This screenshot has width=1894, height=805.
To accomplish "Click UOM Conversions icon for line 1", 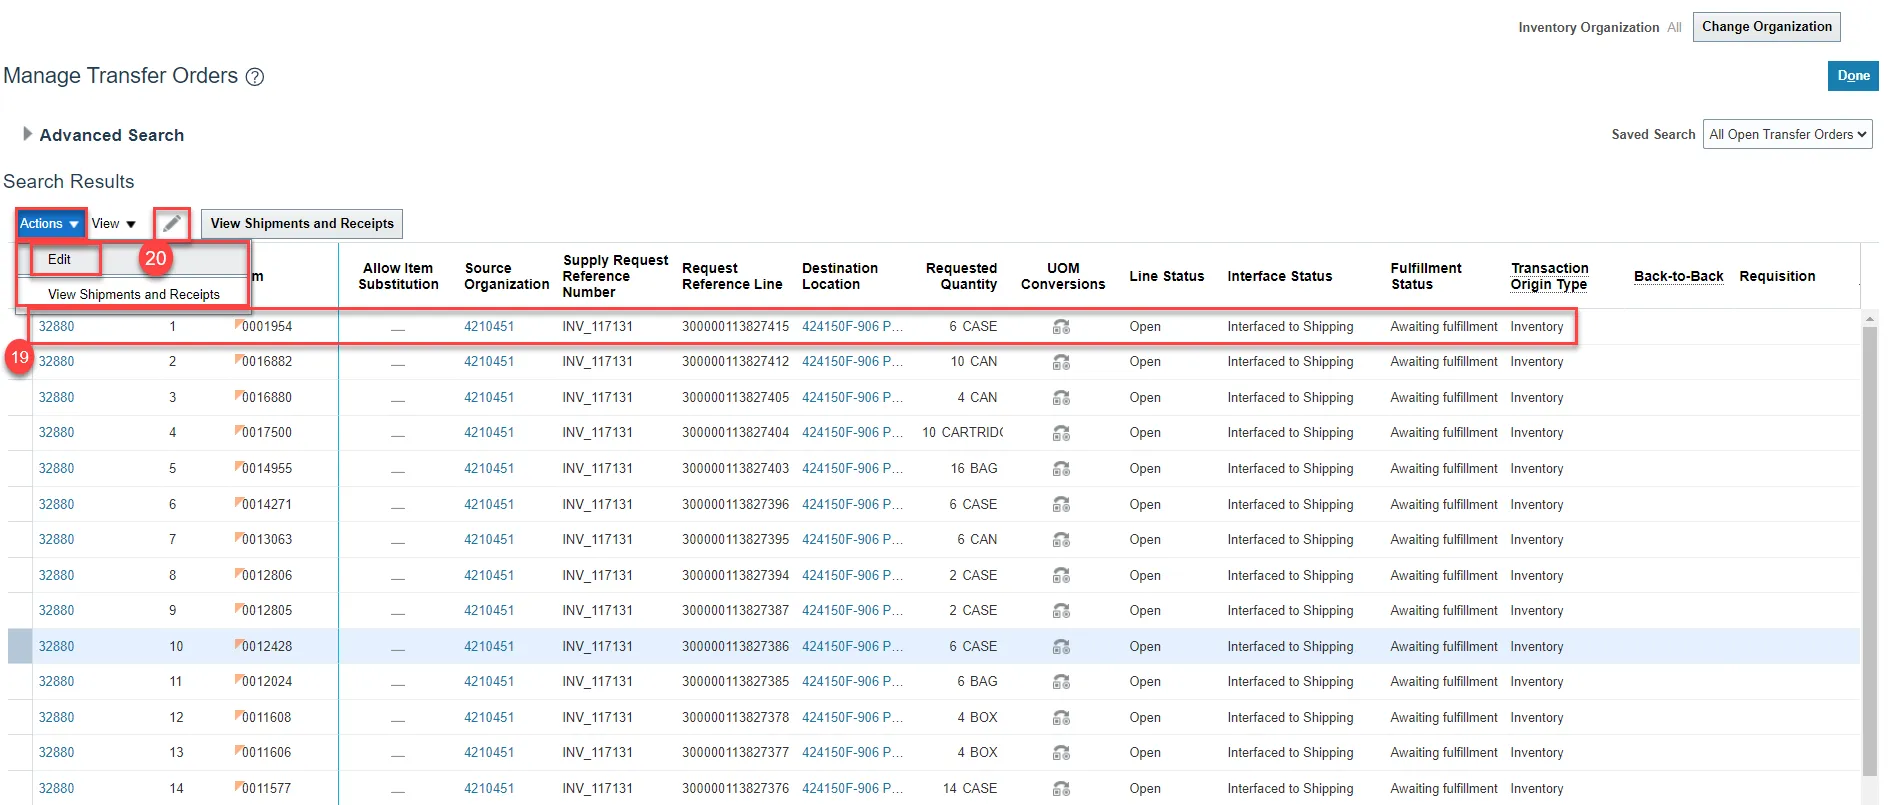I will pos(1061,327).
